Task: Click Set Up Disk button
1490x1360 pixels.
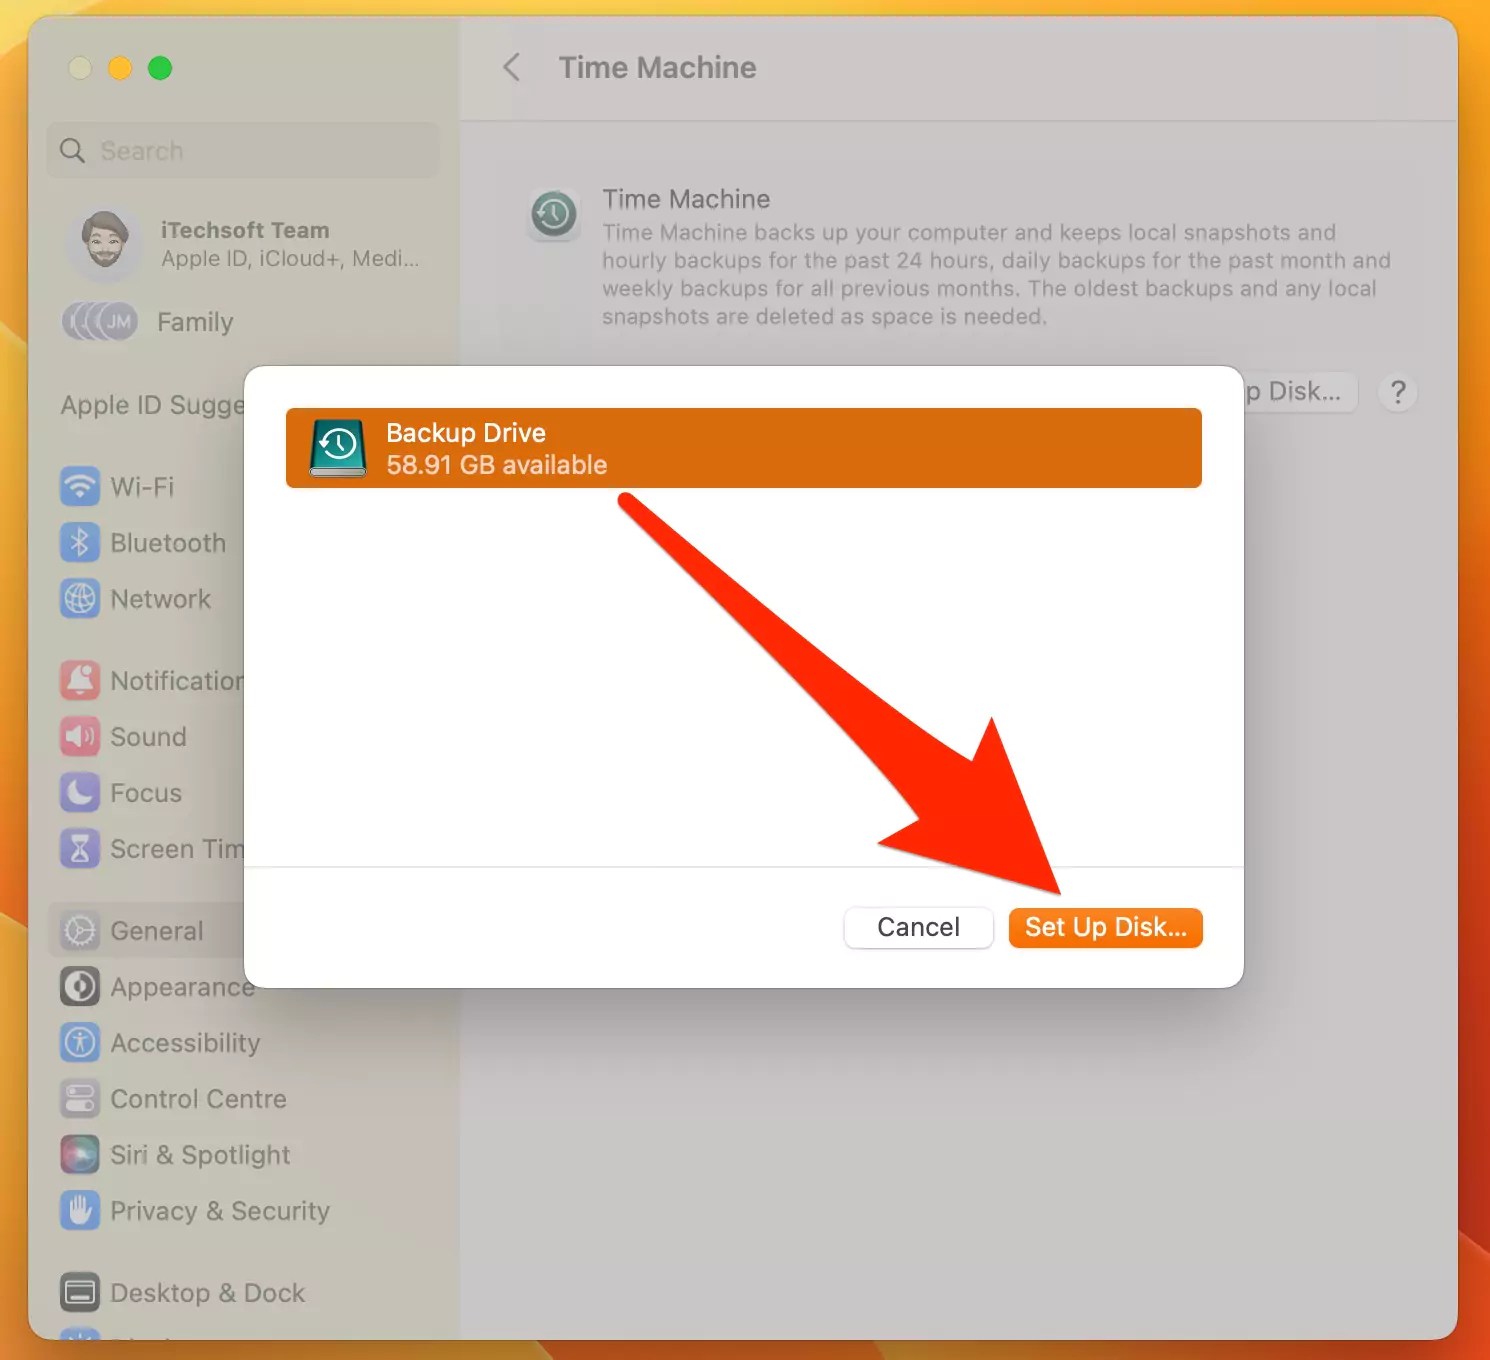Action: pos(1105,927)
